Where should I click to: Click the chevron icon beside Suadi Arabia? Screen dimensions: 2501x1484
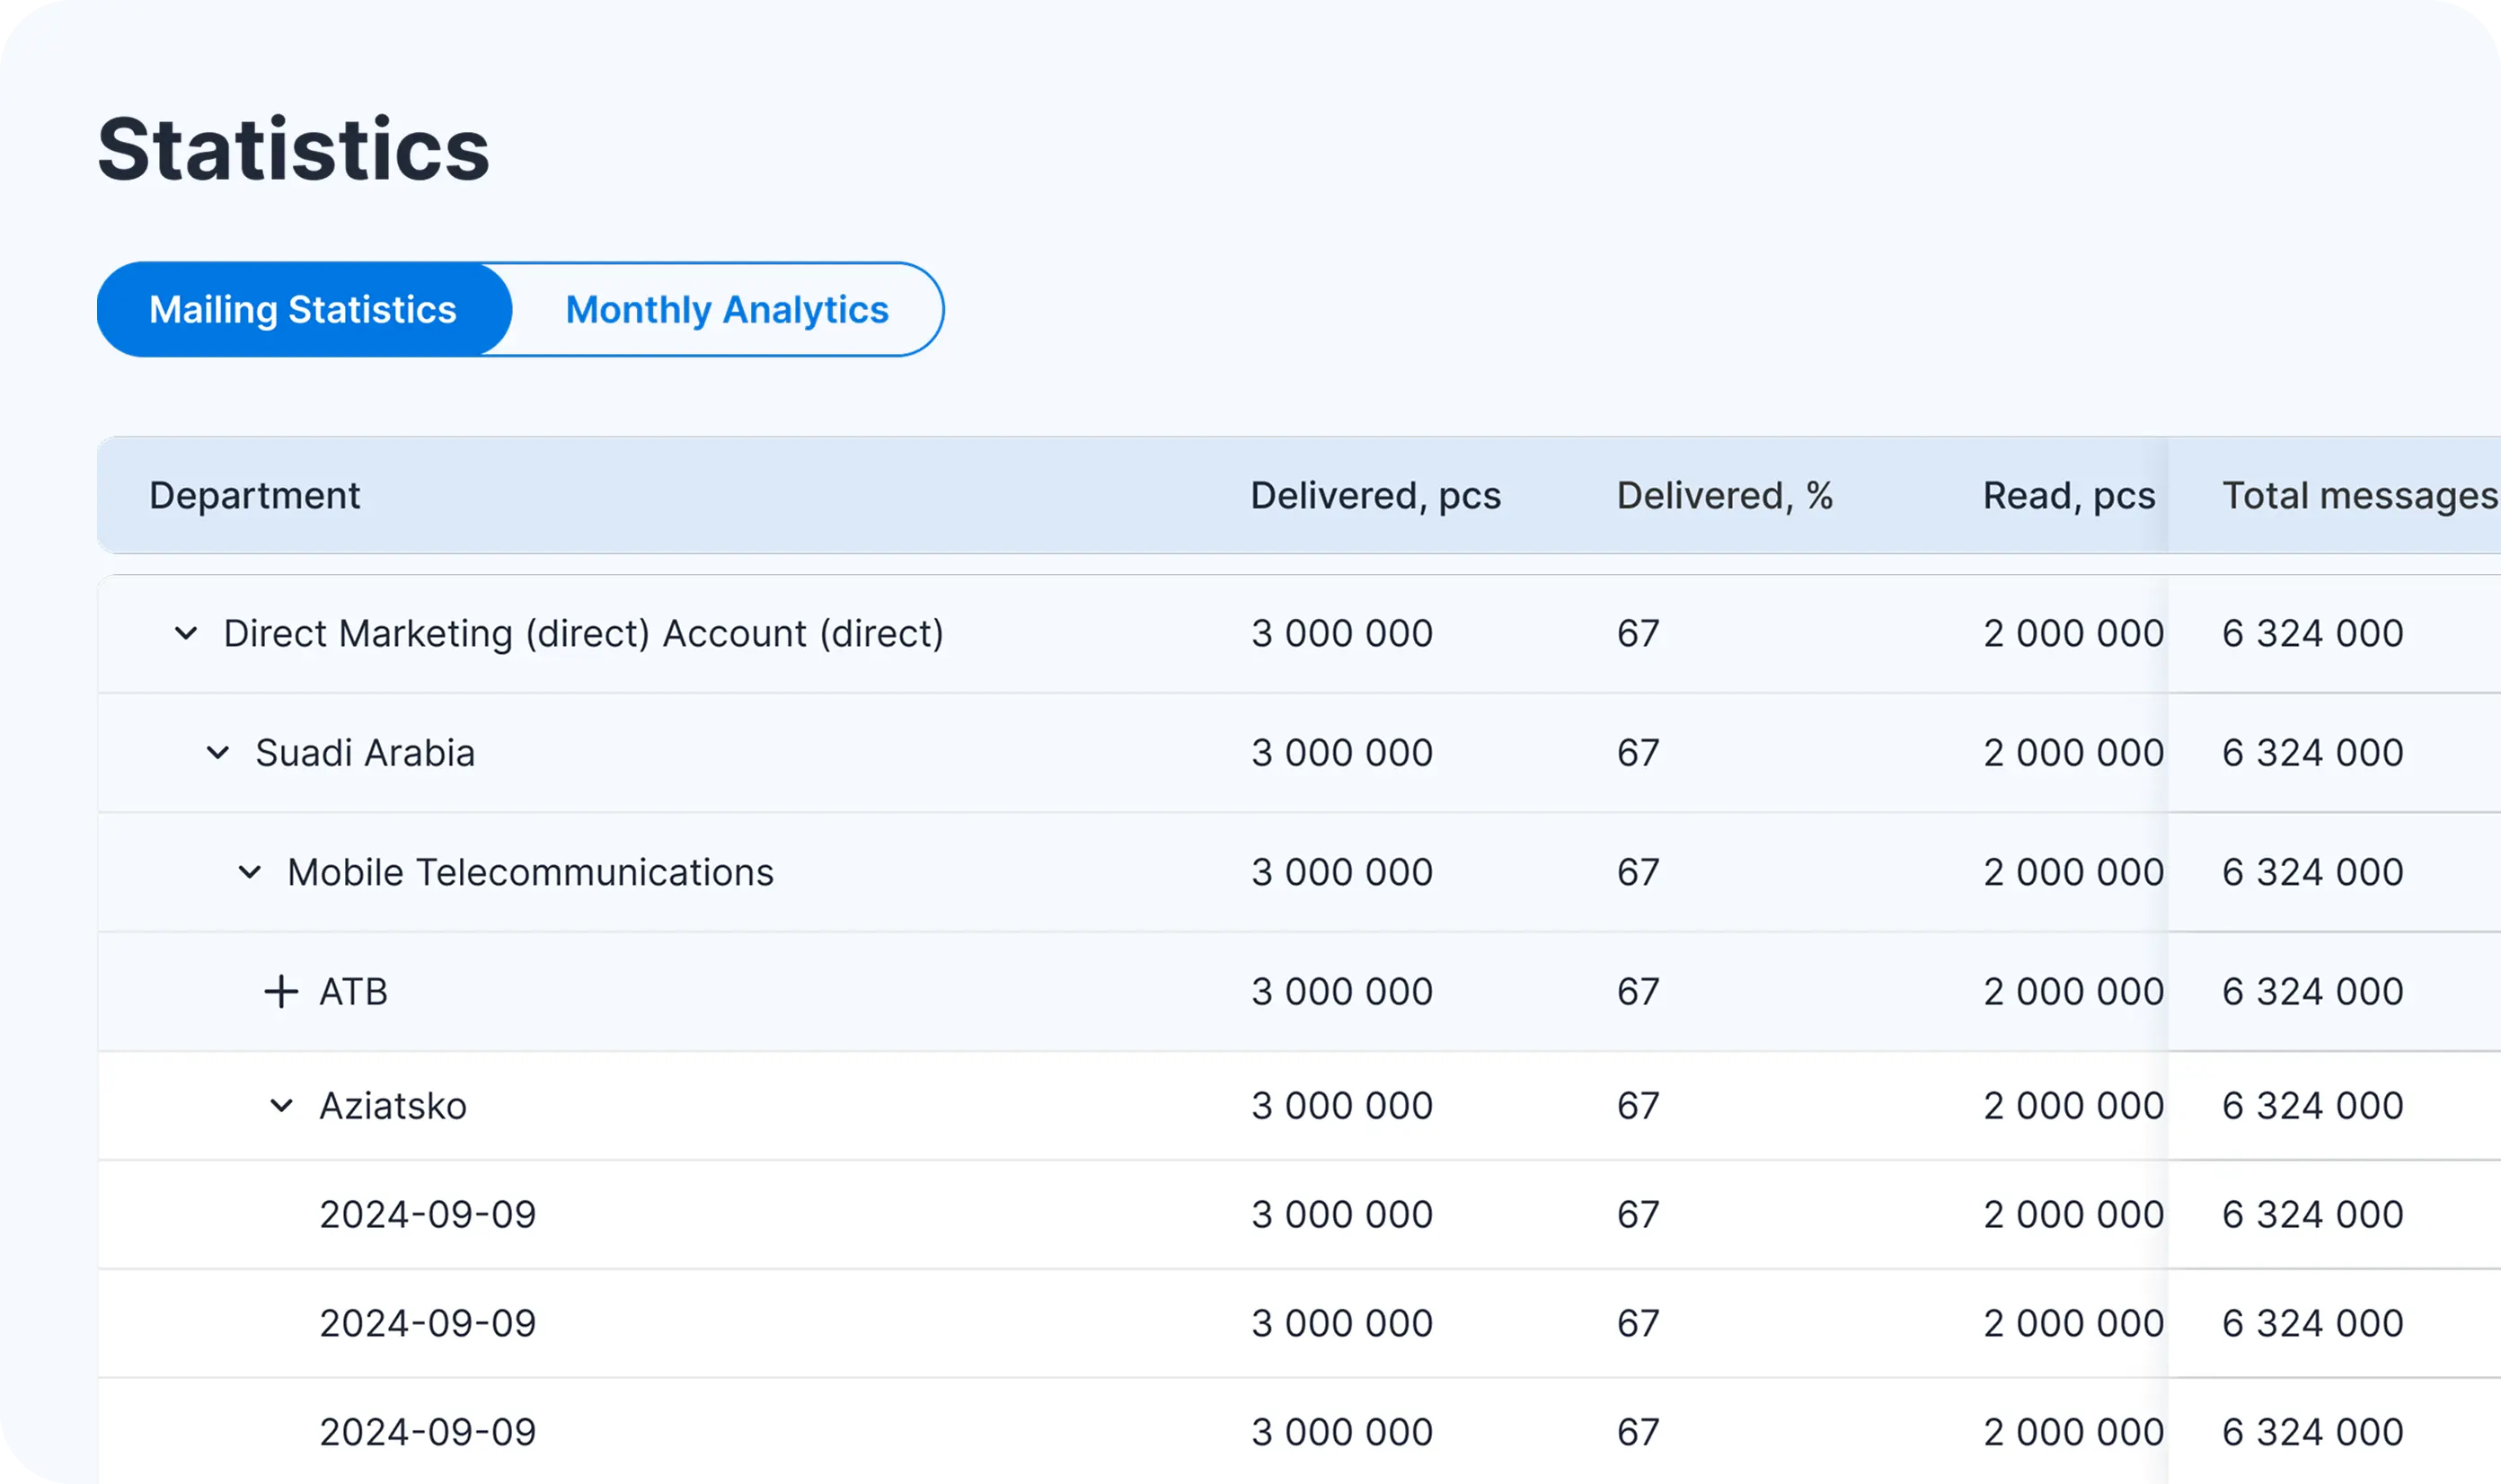click(217, 753)
